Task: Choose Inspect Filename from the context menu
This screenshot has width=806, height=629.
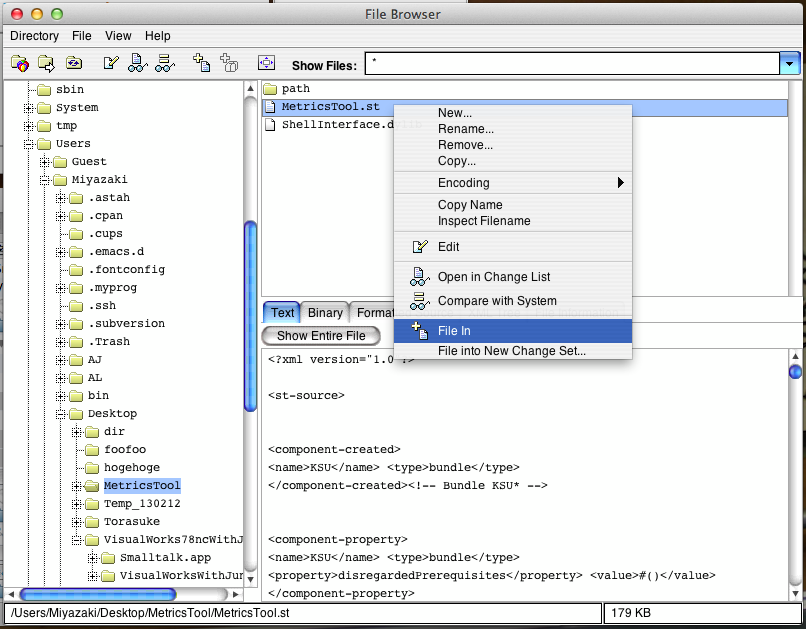Action: [x=512, y=221]
